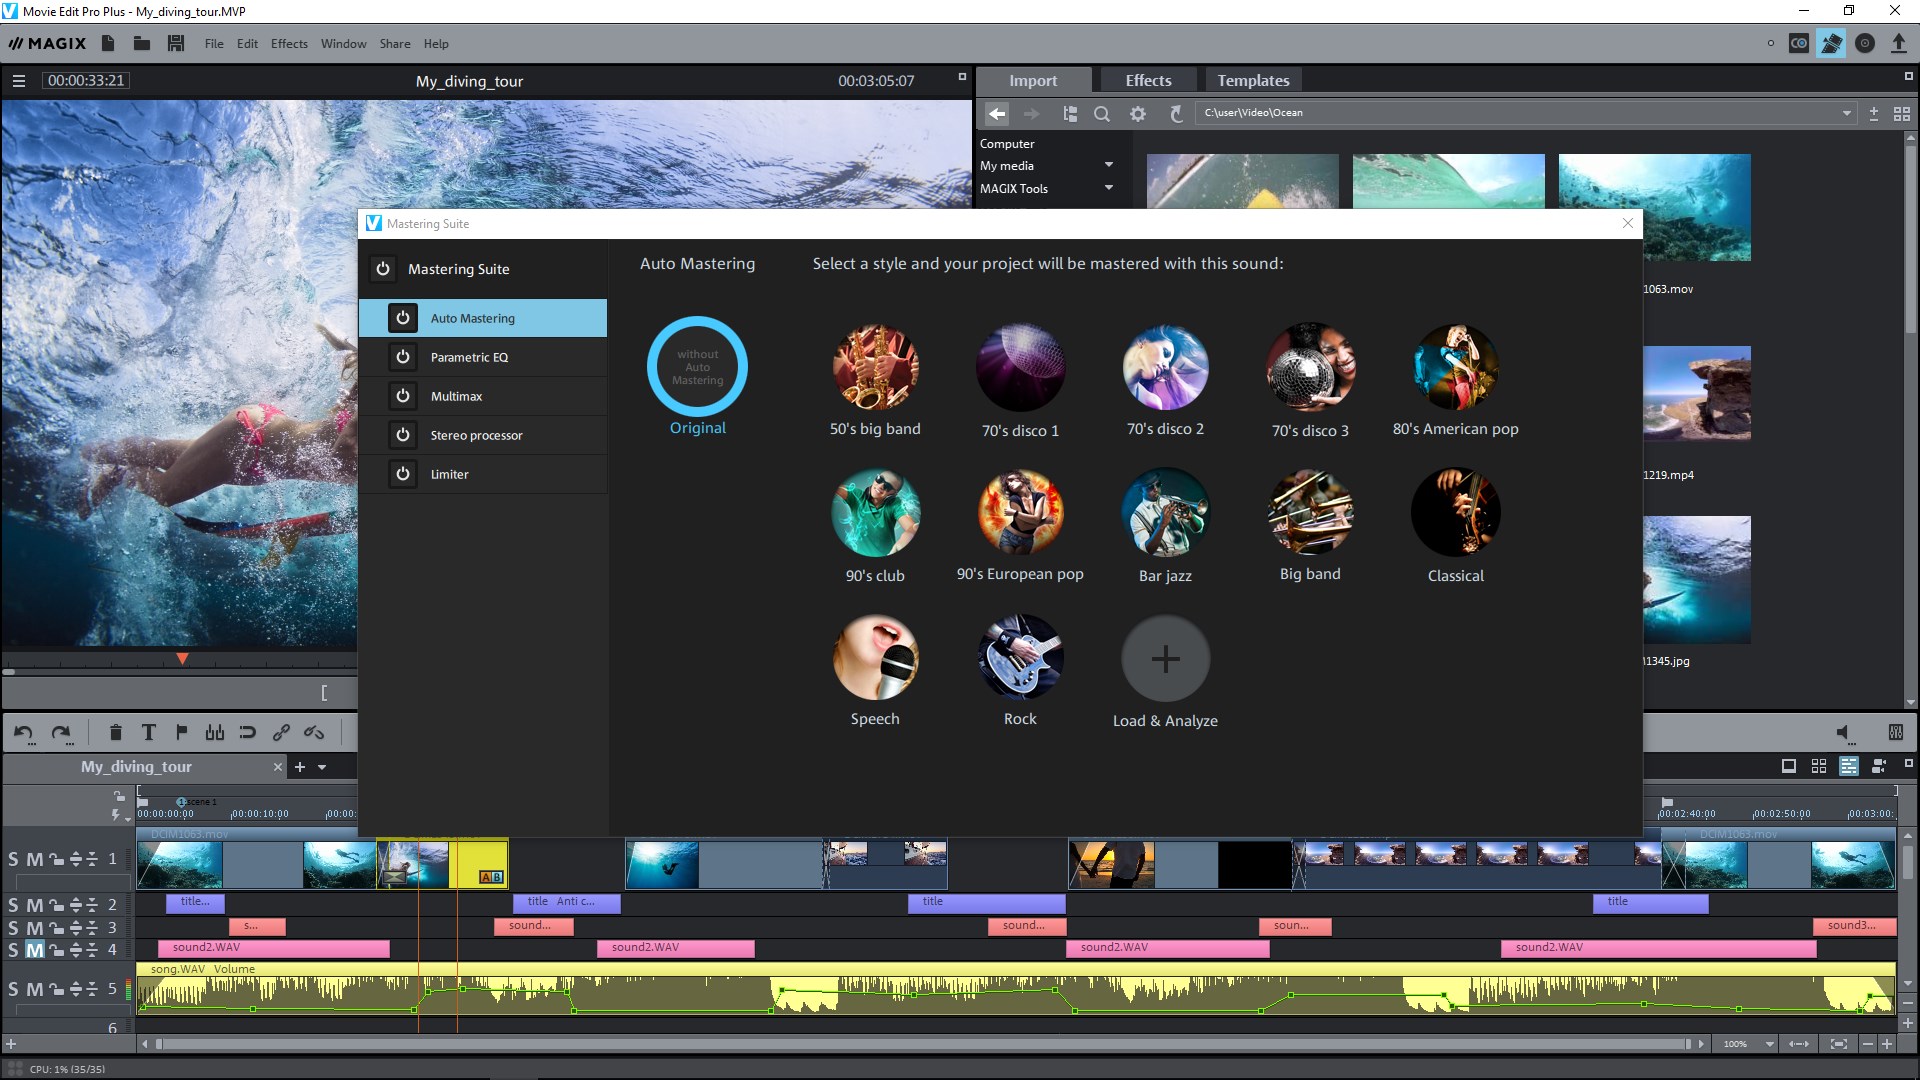Open the timeline zoom percentage dropdown
Image resolution: width=1920 pixels, height=1080 pixels.
click(x=1769, y=1044)
